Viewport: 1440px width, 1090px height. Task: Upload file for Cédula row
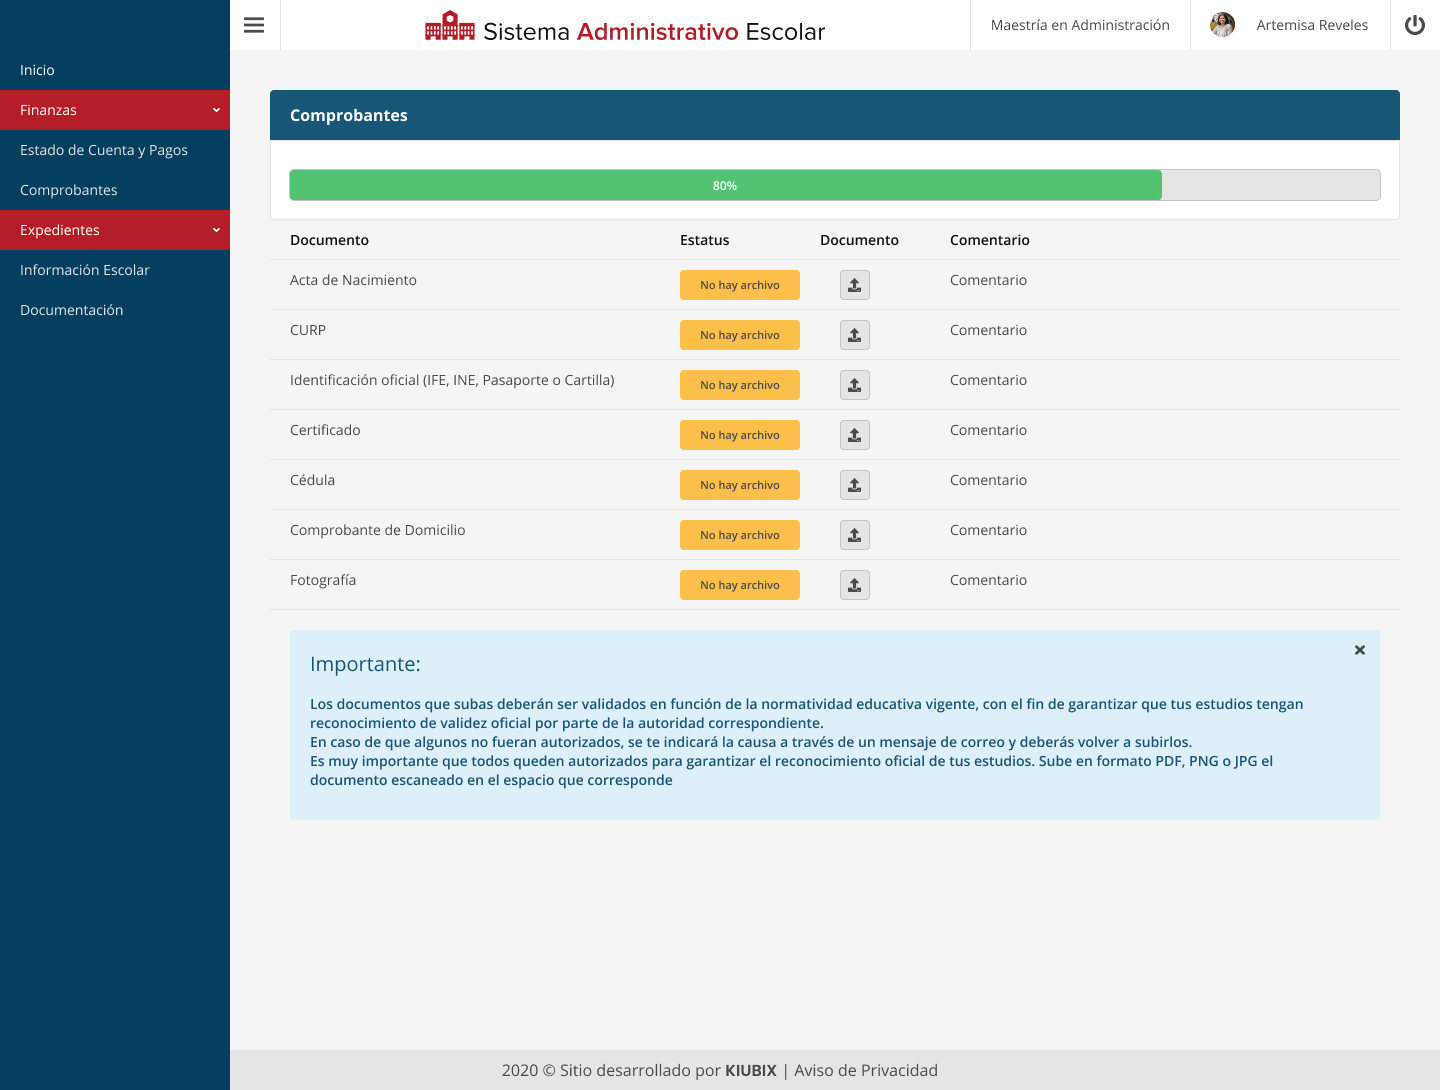pyautogui.click(x=854, y=485)
